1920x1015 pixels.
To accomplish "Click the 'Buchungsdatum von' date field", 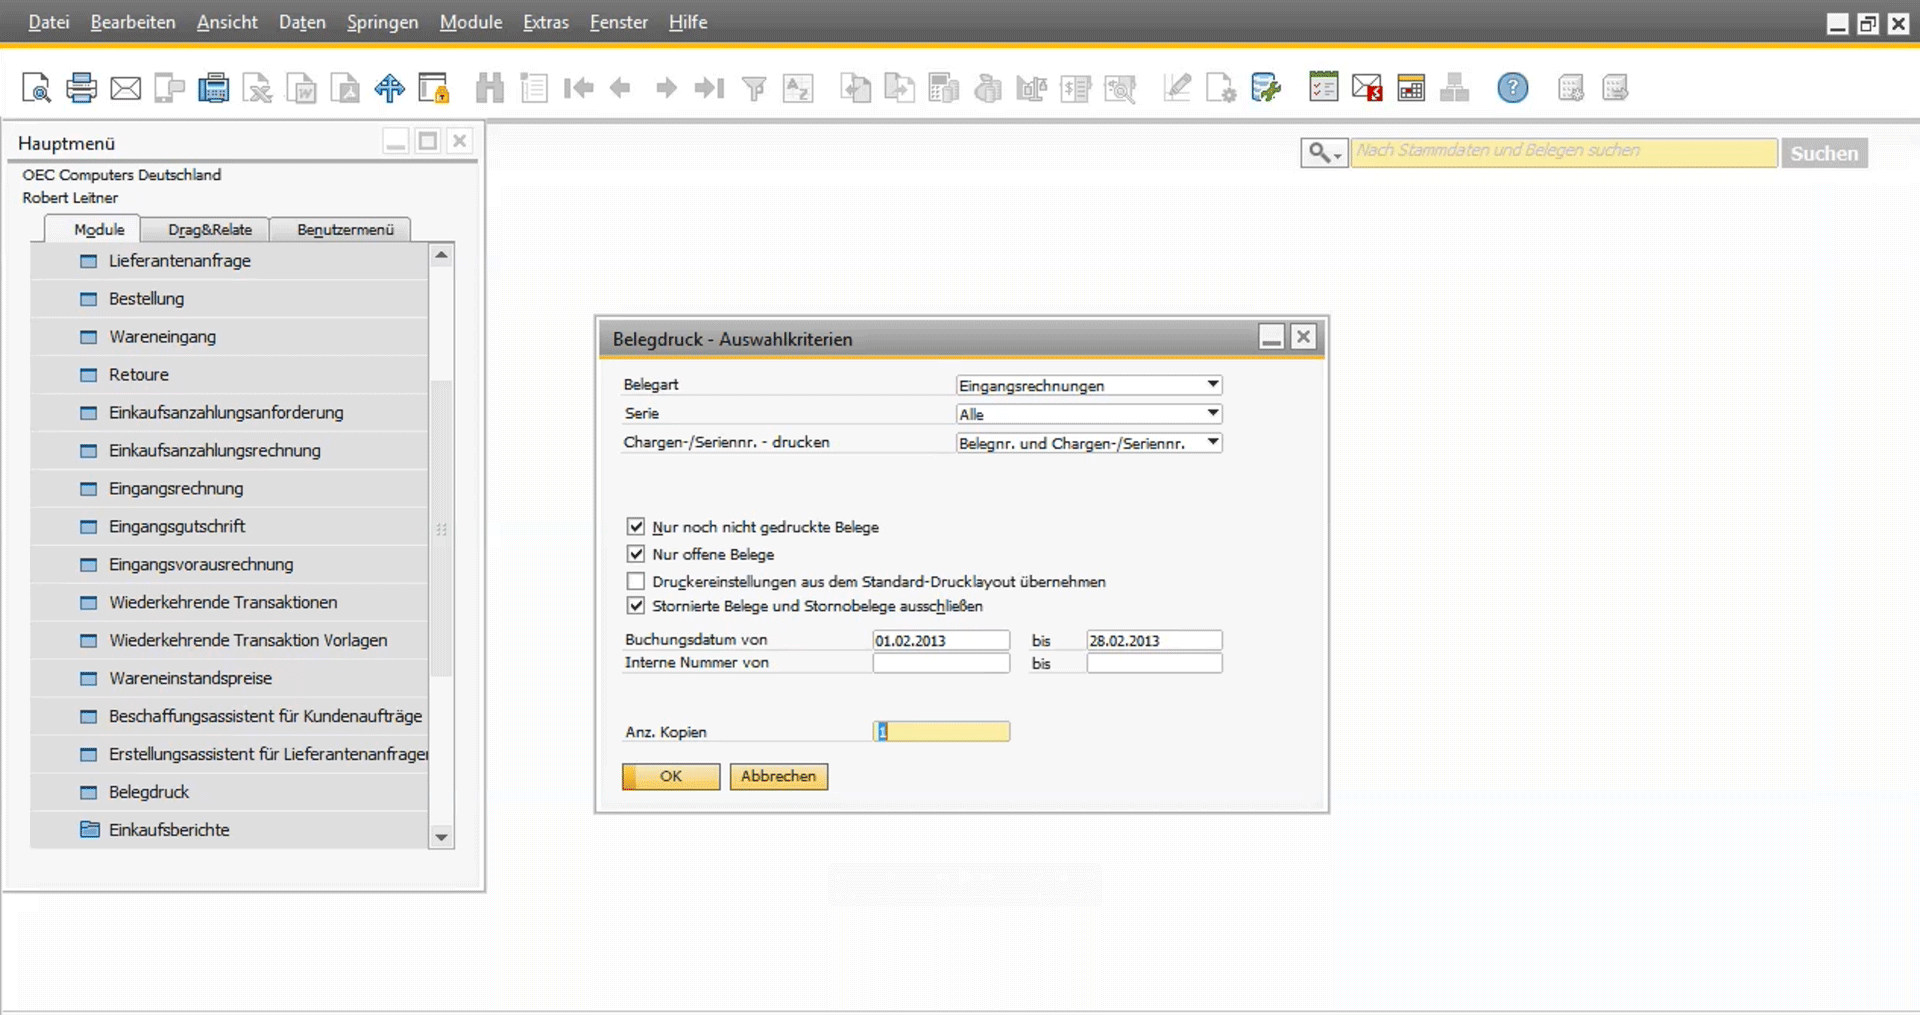I will (x=941, y=640).
